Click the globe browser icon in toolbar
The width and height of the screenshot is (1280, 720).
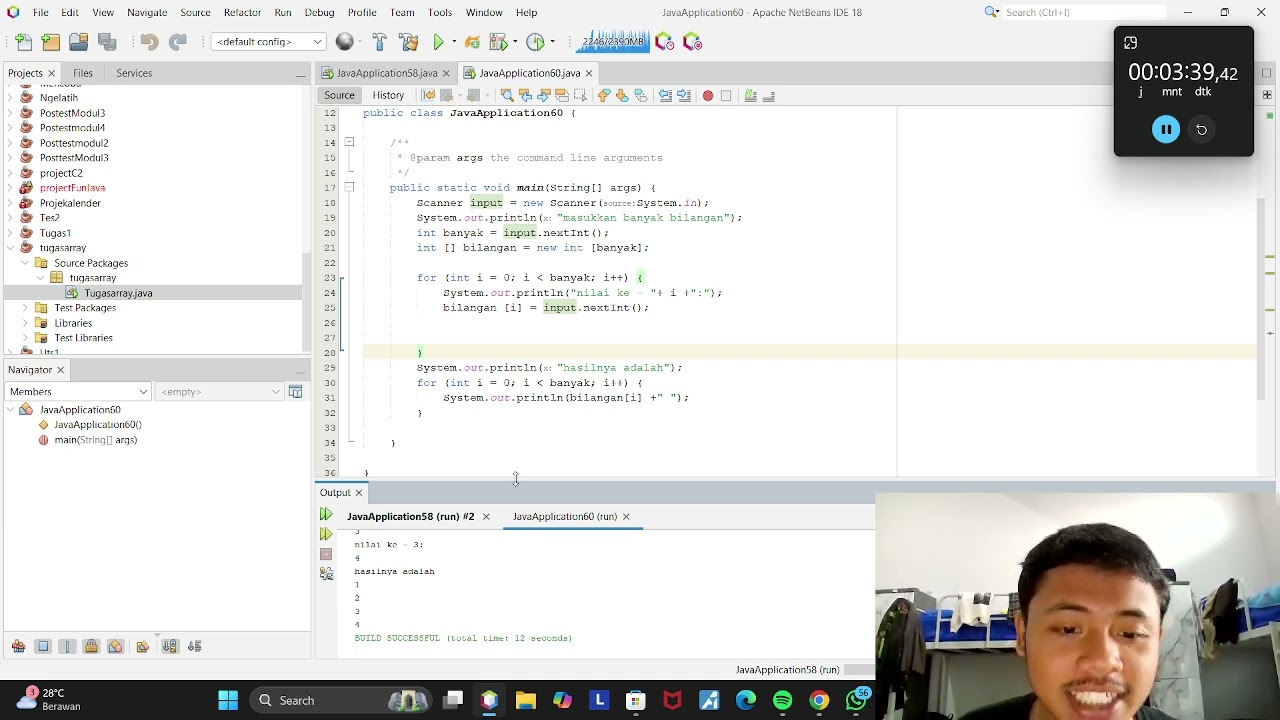pos(345,42)
